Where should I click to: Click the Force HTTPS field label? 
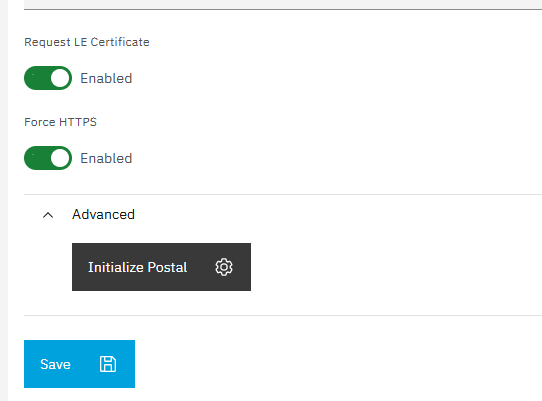[x=60, y=122]
